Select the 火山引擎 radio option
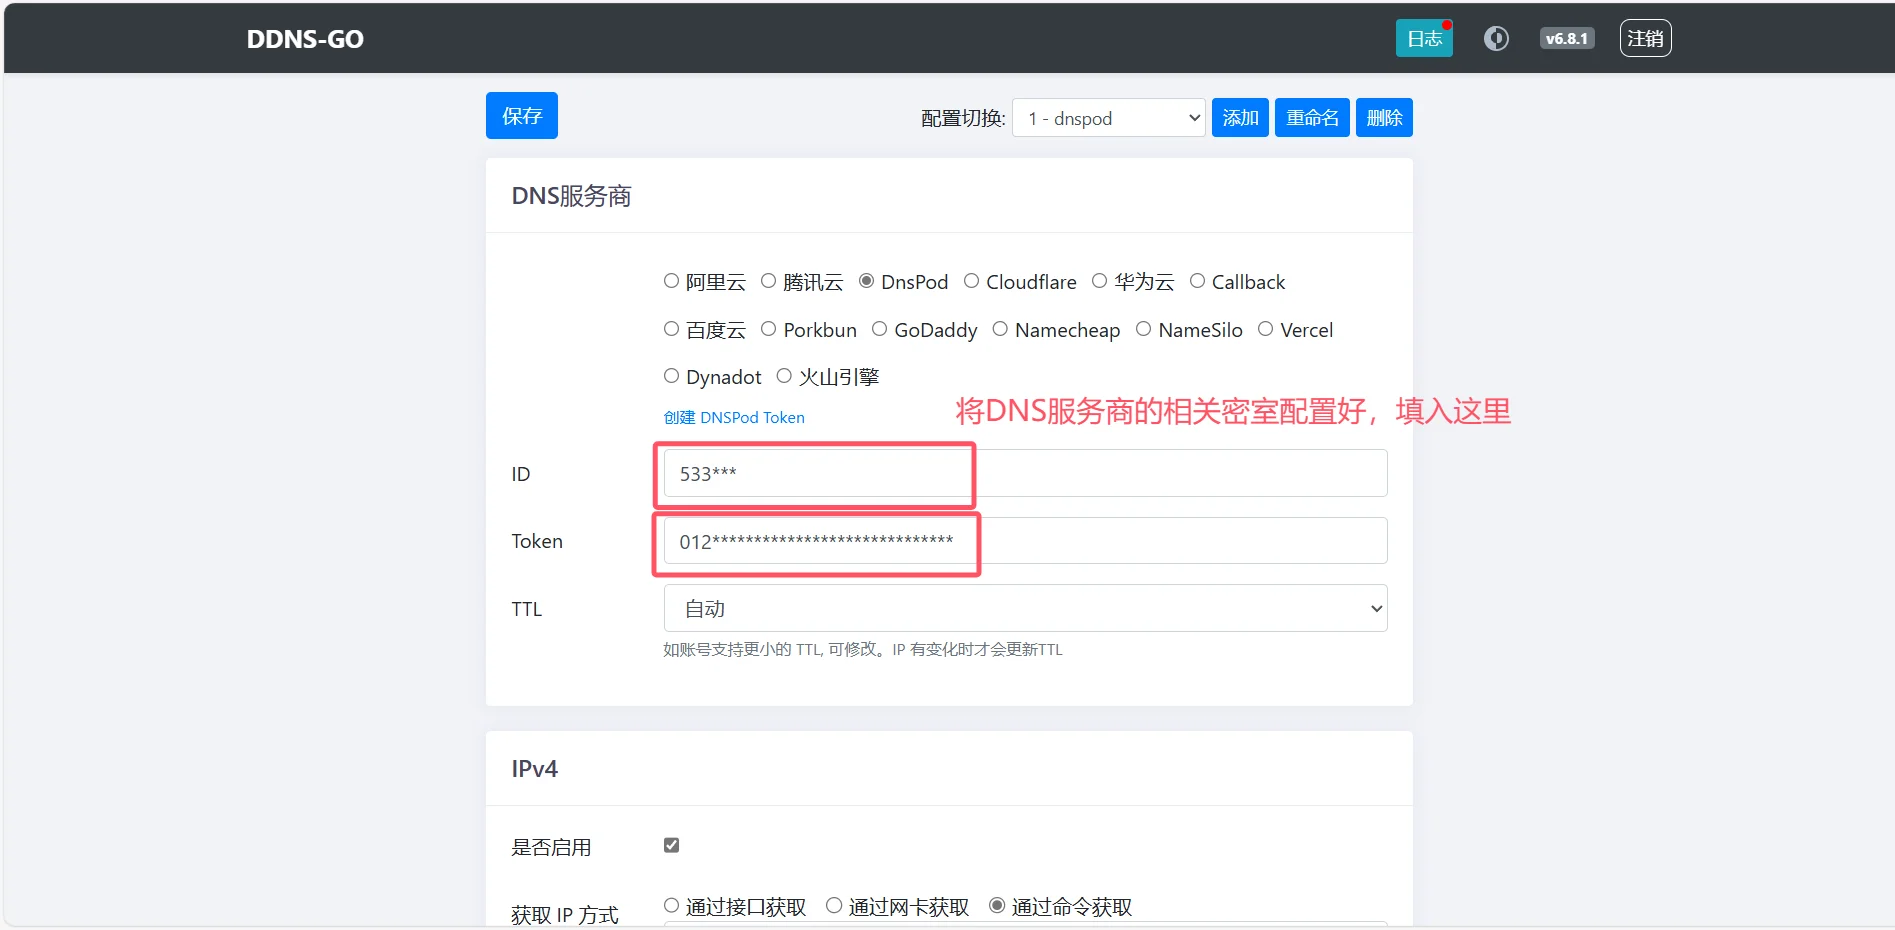Viewport: 1895px width, 930px height. point(784,376)
